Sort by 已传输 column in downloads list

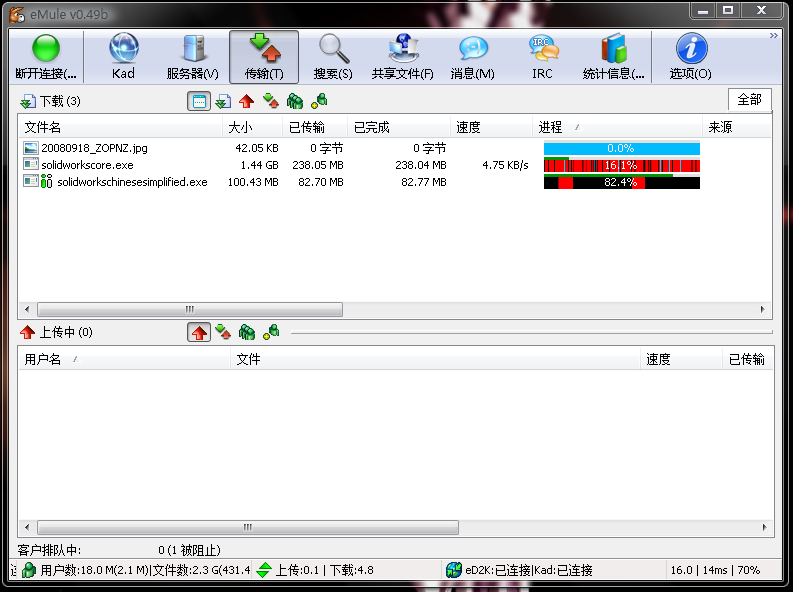315,127
